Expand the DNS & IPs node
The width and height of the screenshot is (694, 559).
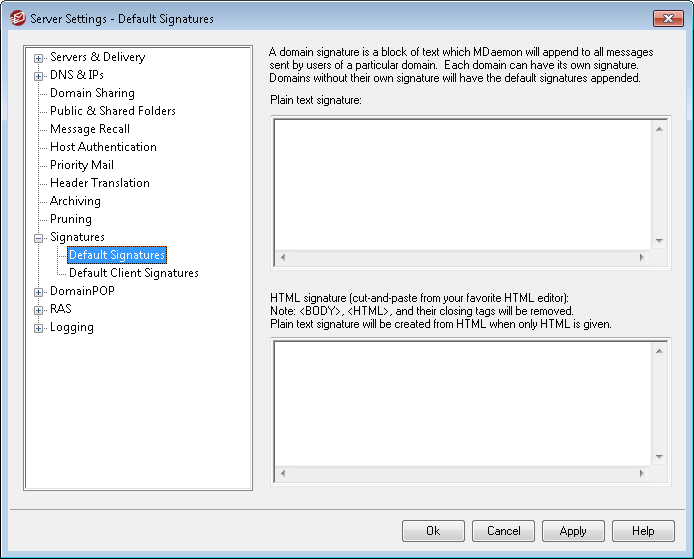[39, 76]
